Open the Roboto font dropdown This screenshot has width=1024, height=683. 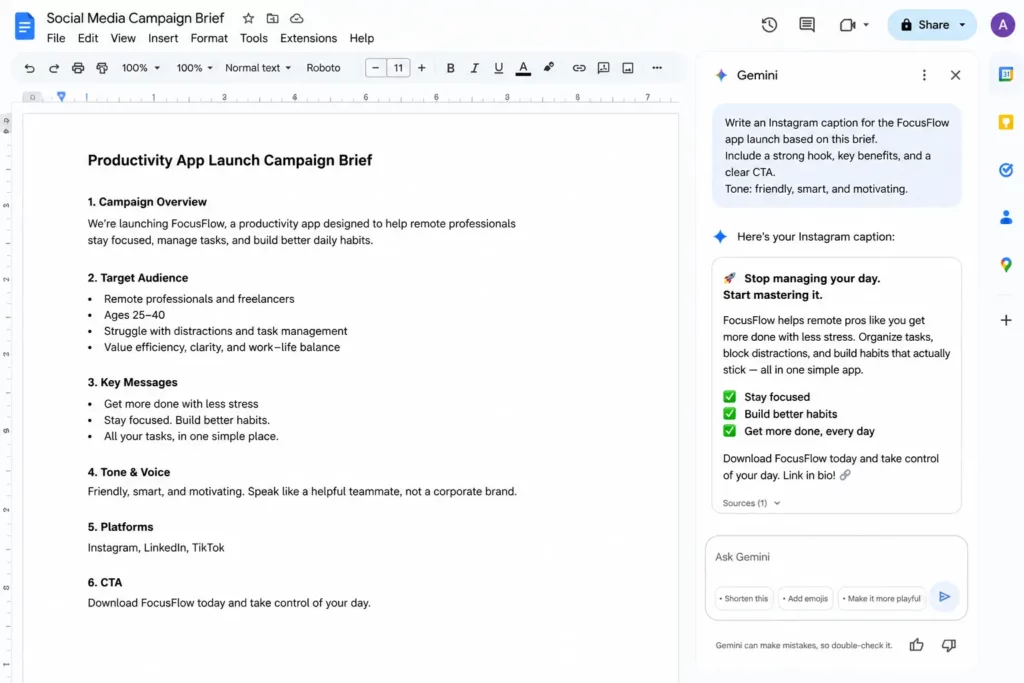point(323,68)
